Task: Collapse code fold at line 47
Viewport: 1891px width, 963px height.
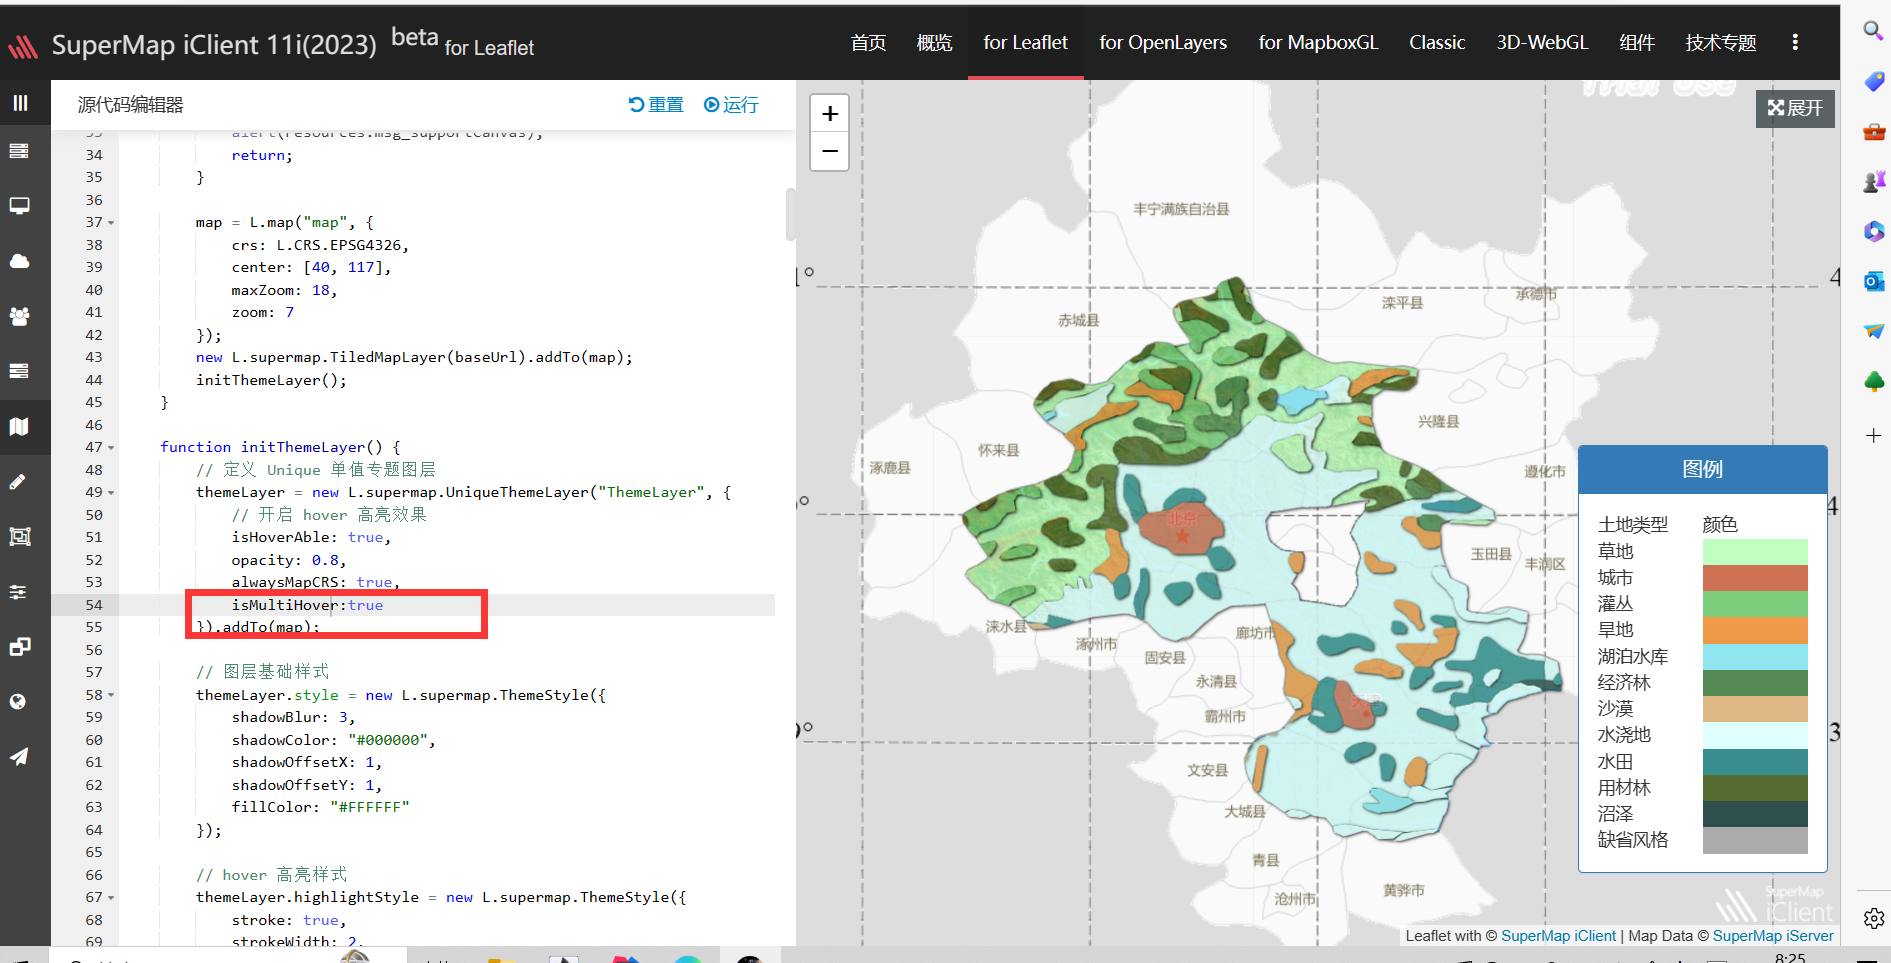Action: tap(111, 448)
